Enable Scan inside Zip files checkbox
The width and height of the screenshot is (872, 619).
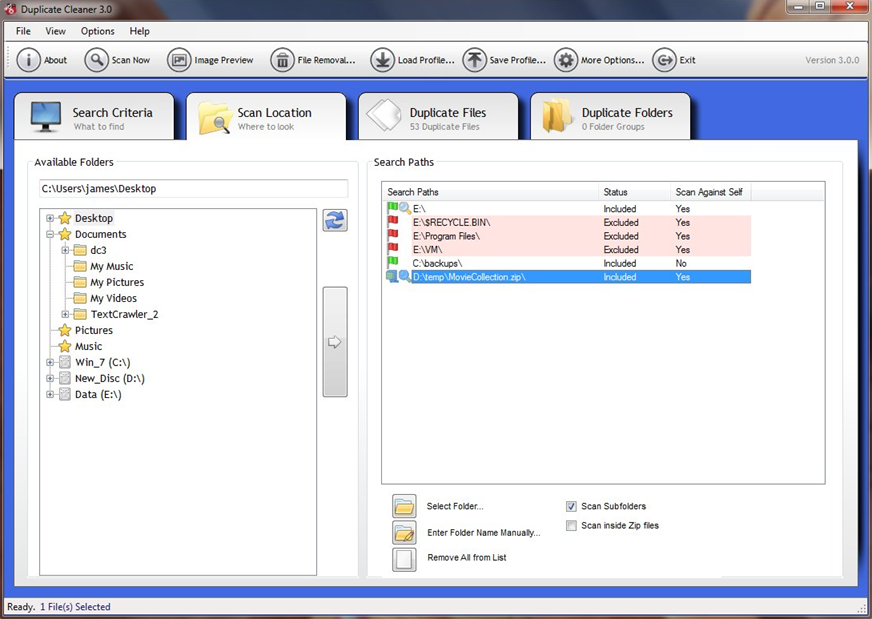point(571,526)
